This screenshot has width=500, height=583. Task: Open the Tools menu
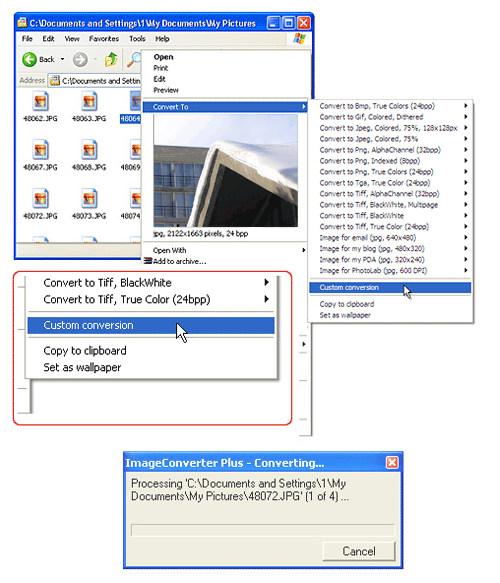(x=137, y=39)
